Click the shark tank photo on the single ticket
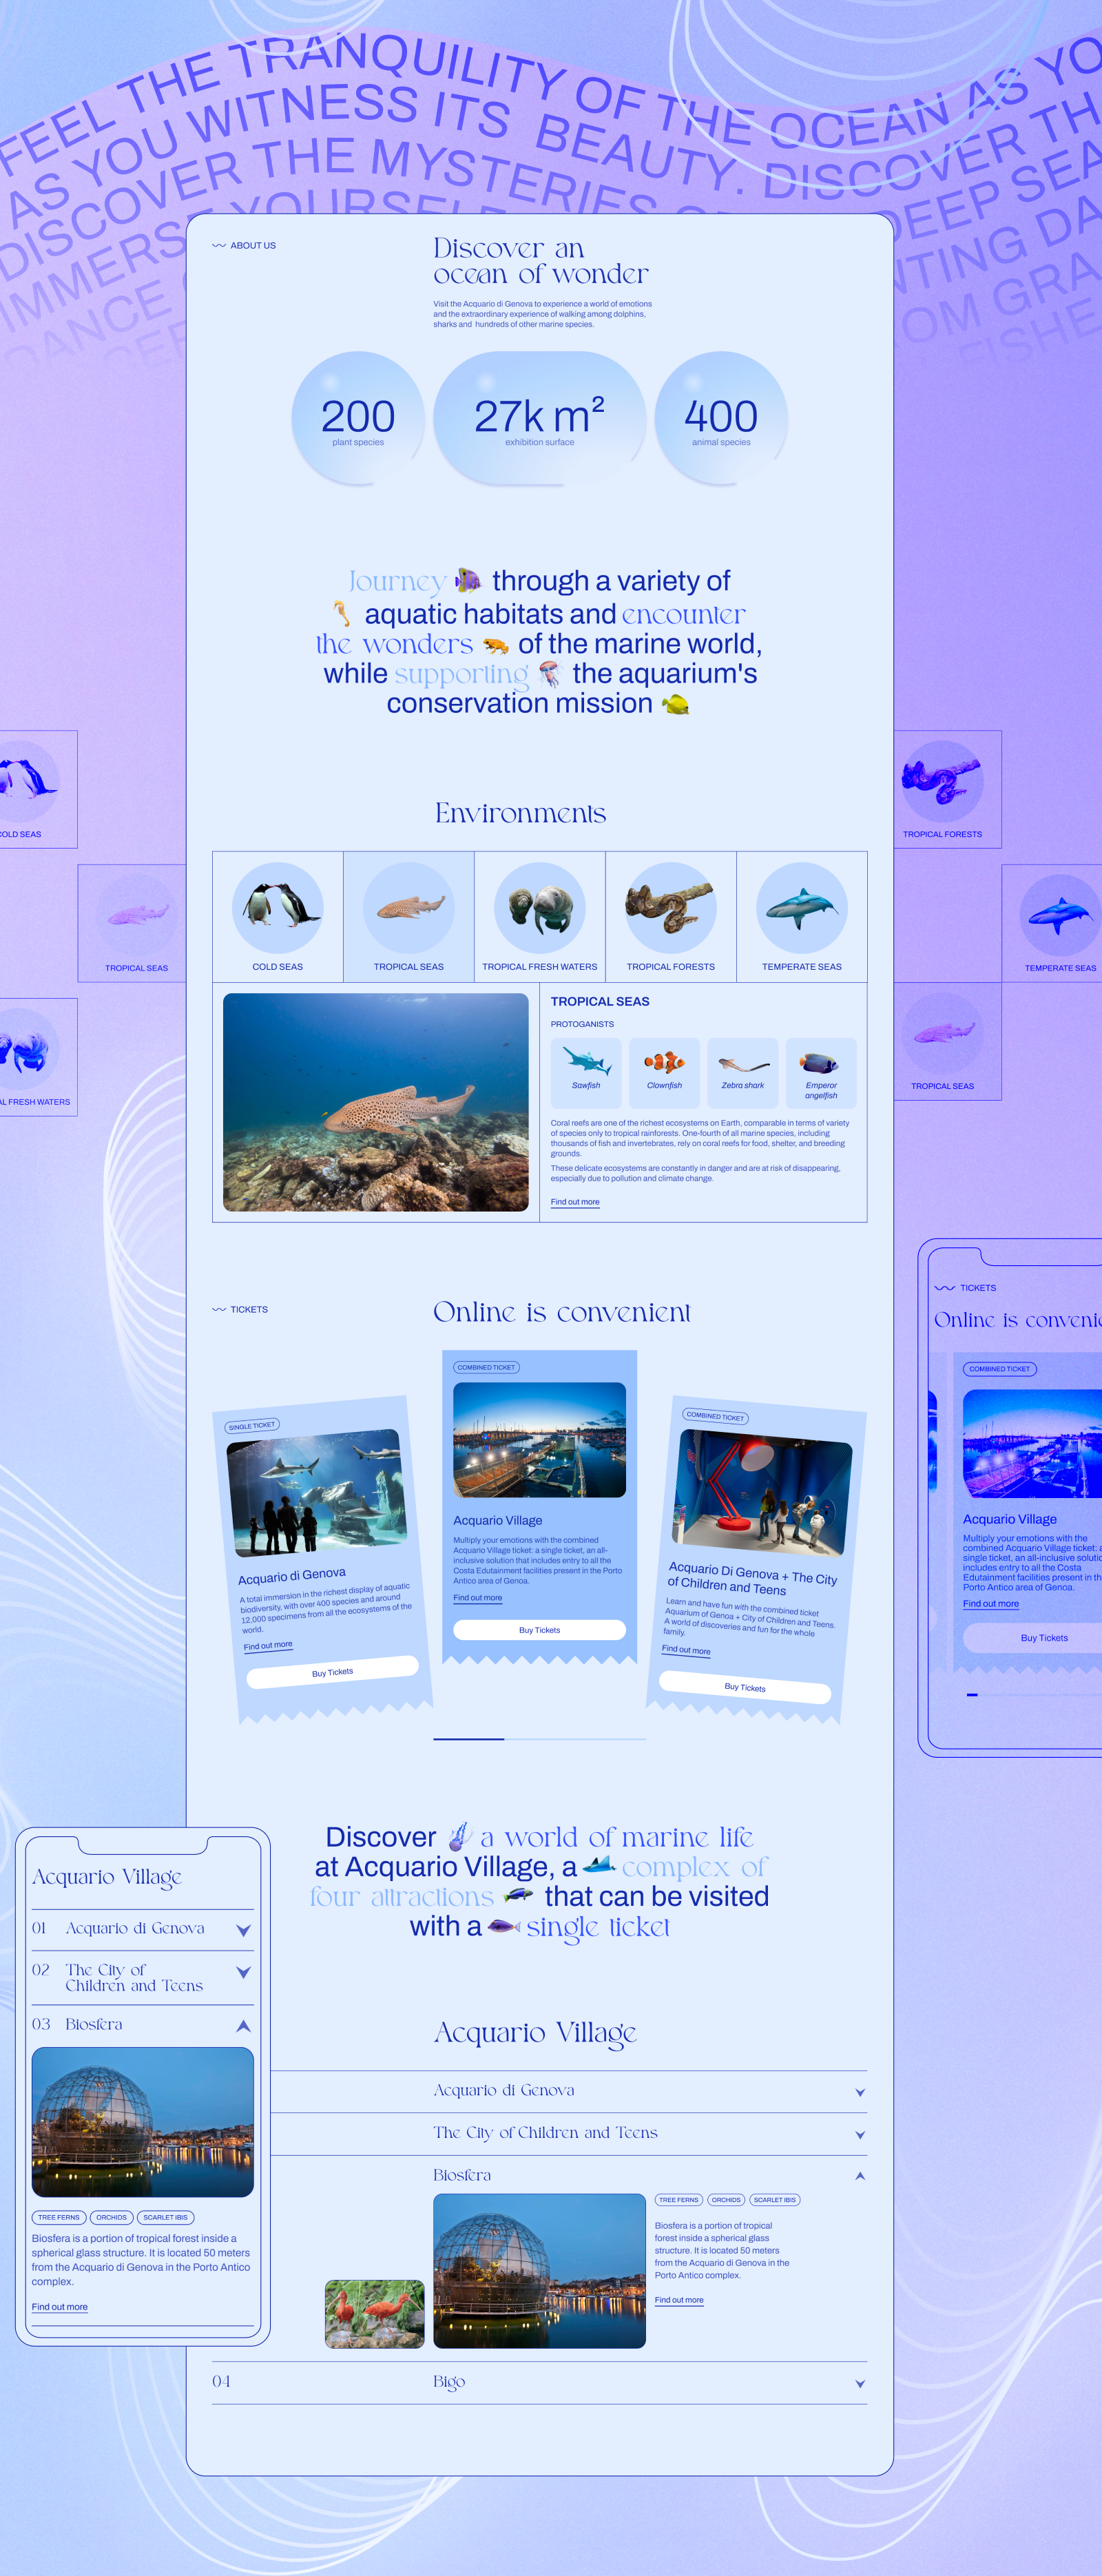Viewport: 1102px width, 2576px height. coord(317,1492)
